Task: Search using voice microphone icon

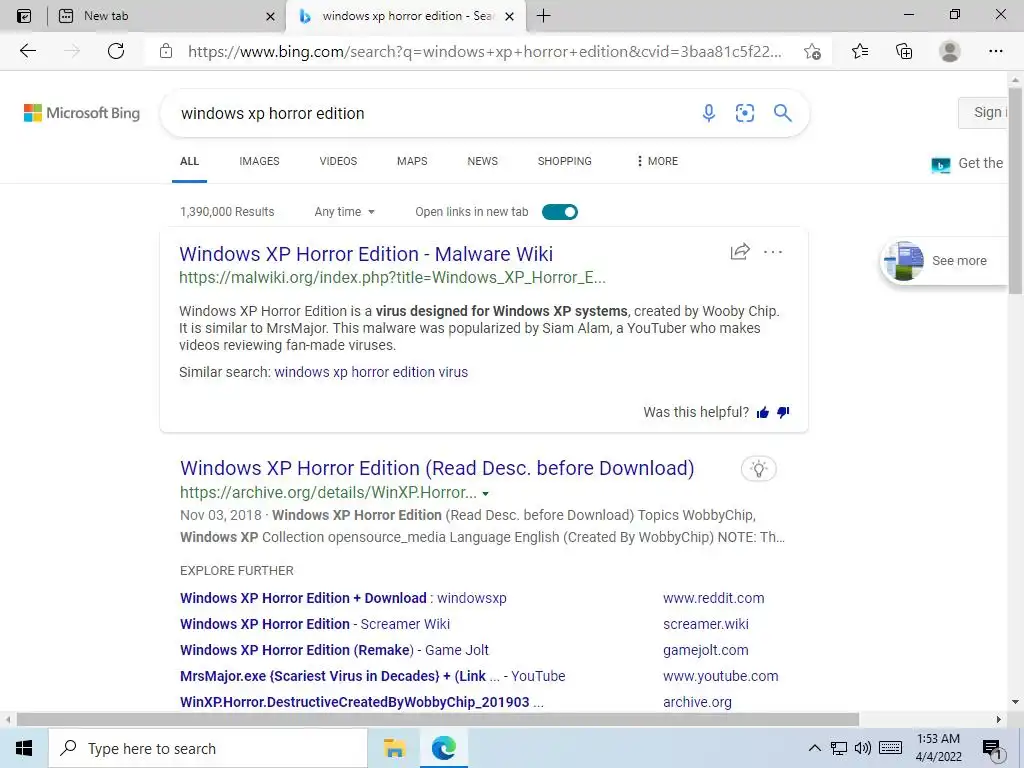Action: (709, 113)
